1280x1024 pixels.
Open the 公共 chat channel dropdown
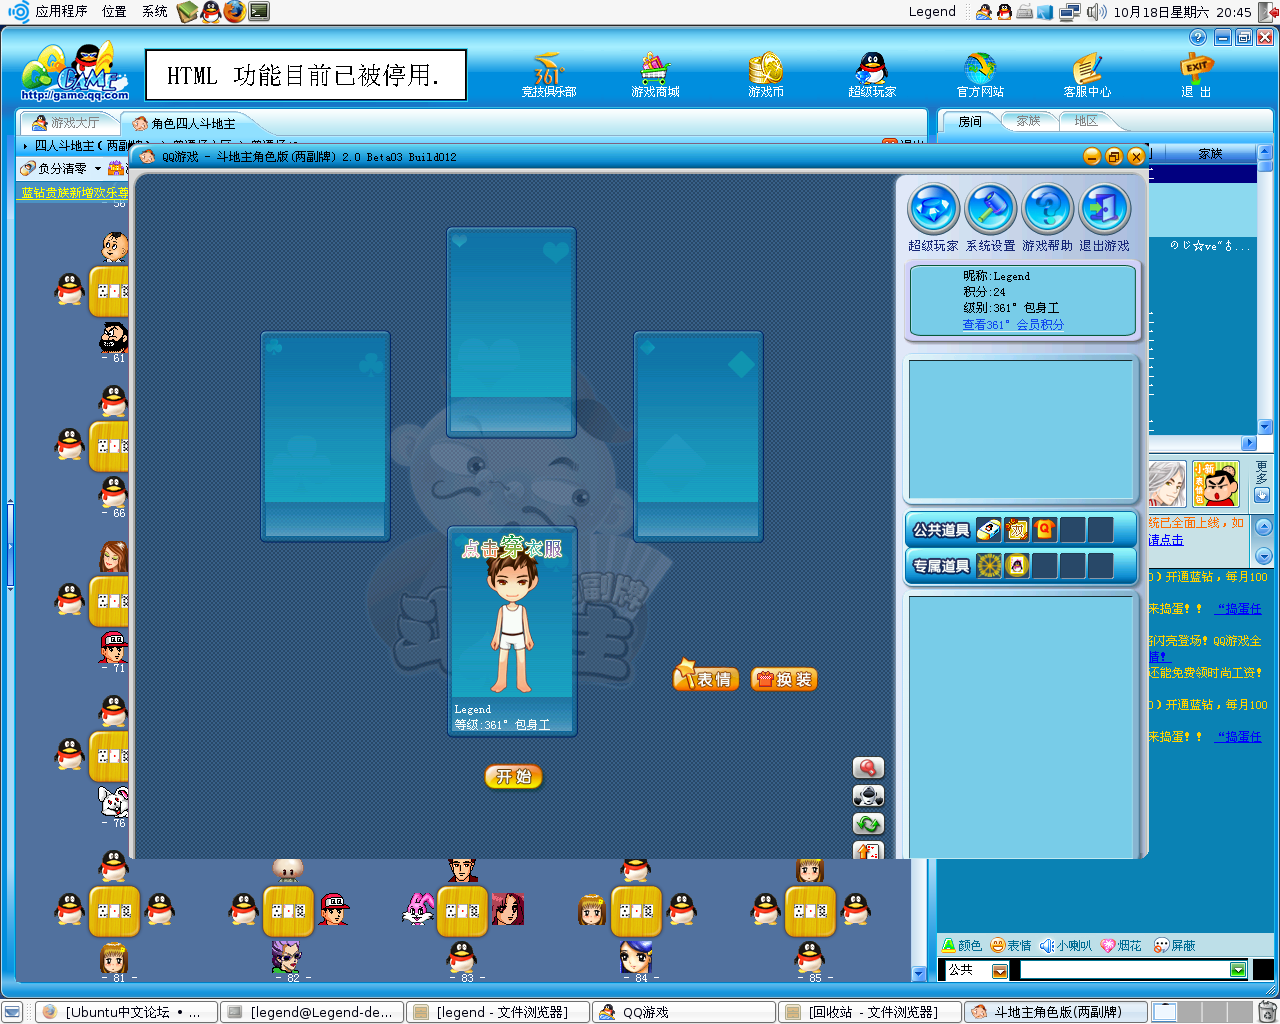999,970
